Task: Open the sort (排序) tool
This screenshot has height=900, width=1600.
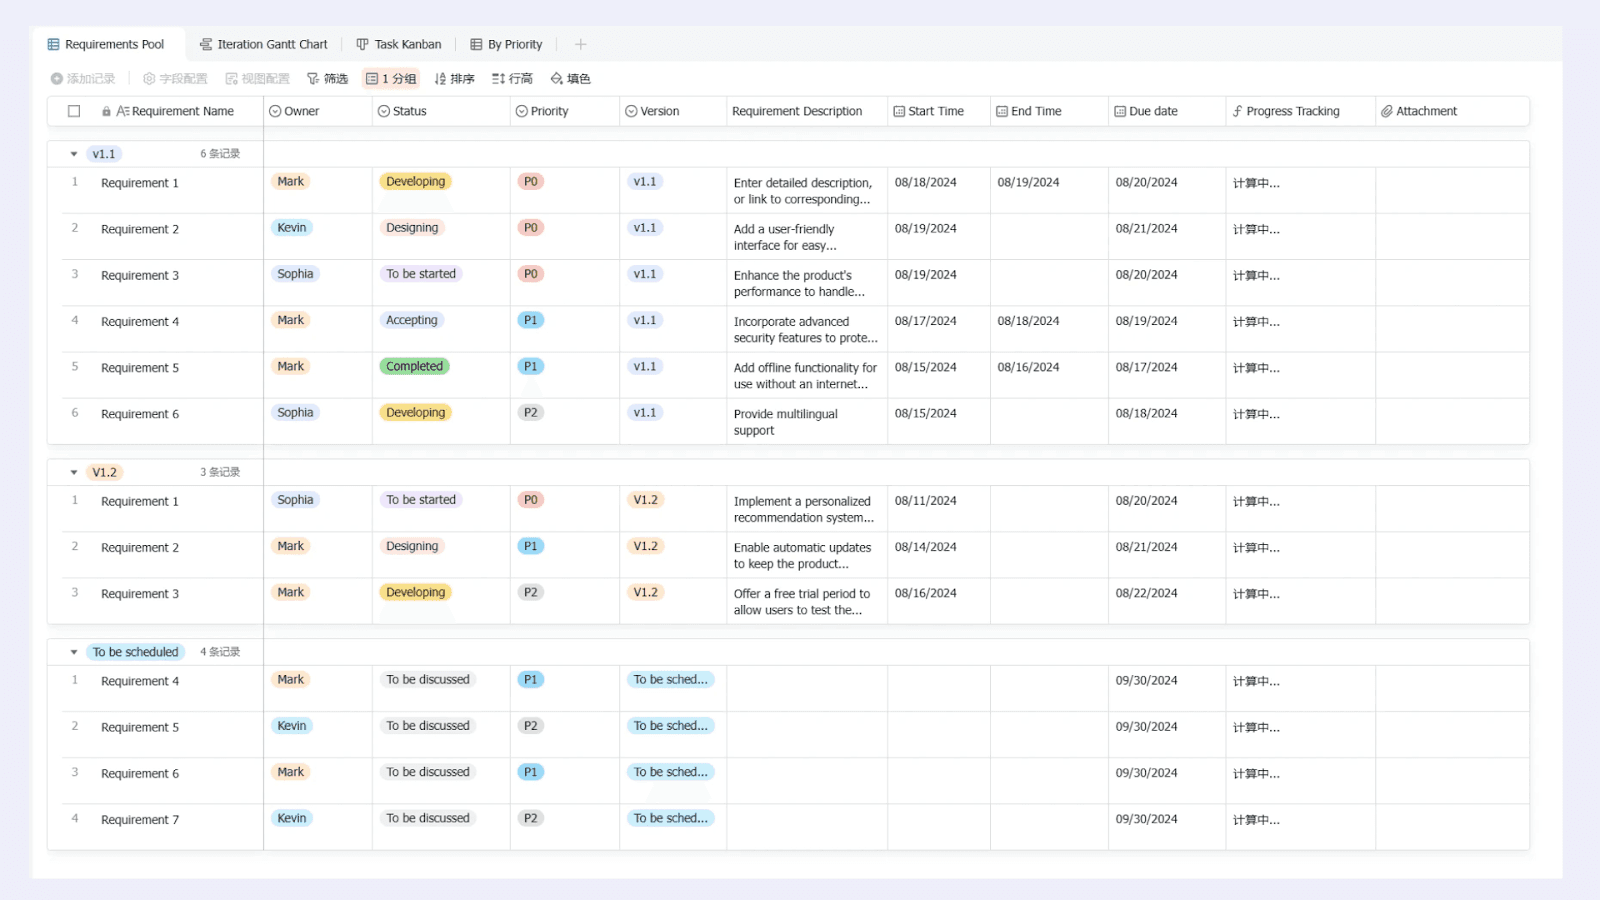Action: pos(454,79)
